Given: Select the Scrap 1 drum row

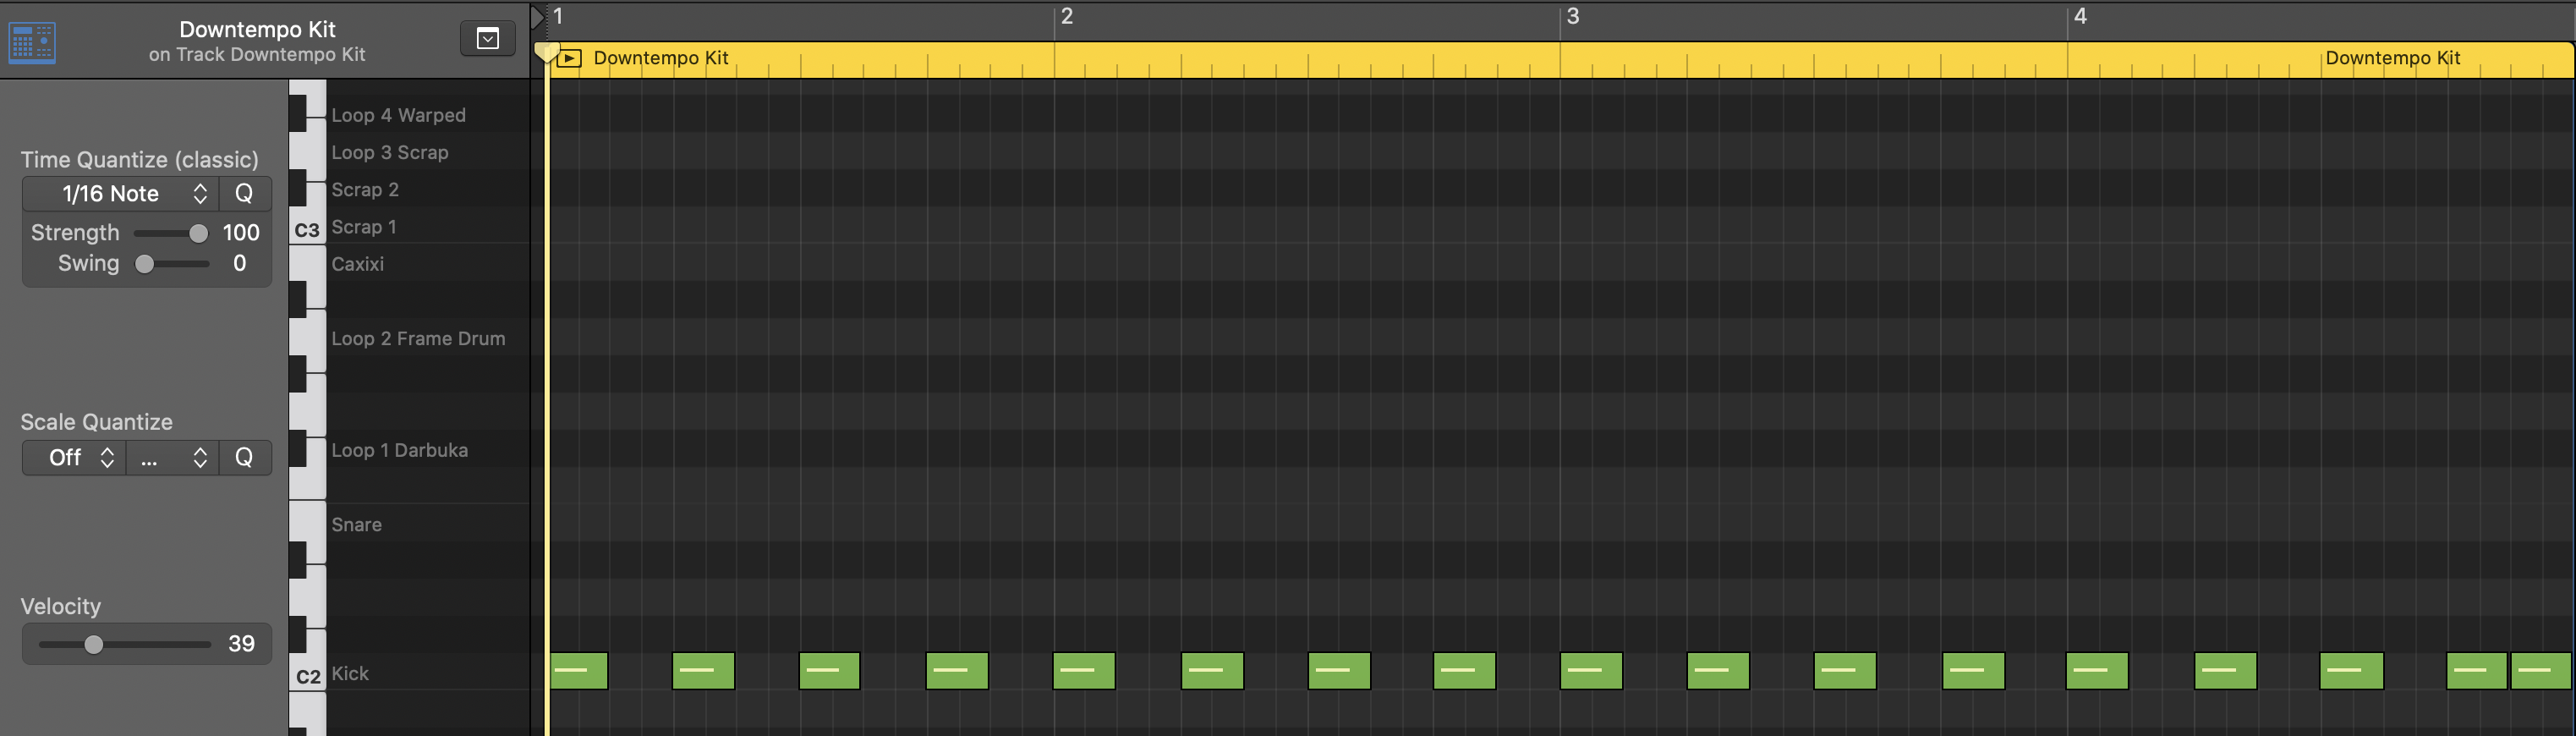Looking at the screenshot, I should click(429, 227).
